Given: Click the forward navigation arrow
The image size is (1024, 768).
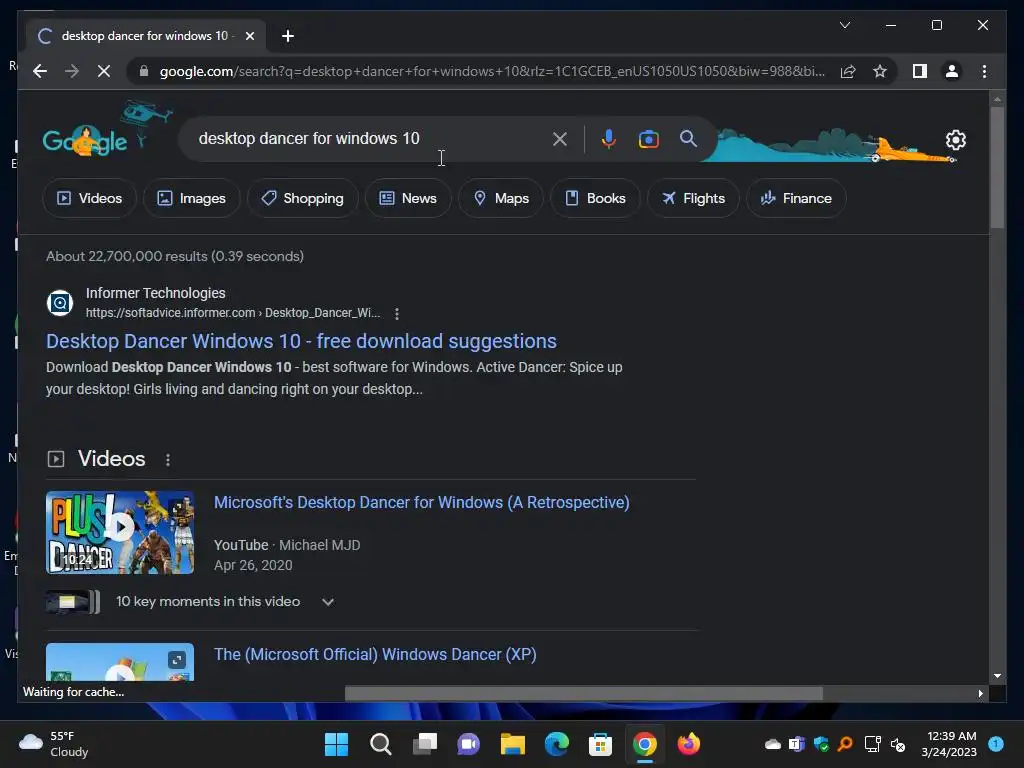Looking at the screenshot, I should pyautogui.click(x=72, y=71).
